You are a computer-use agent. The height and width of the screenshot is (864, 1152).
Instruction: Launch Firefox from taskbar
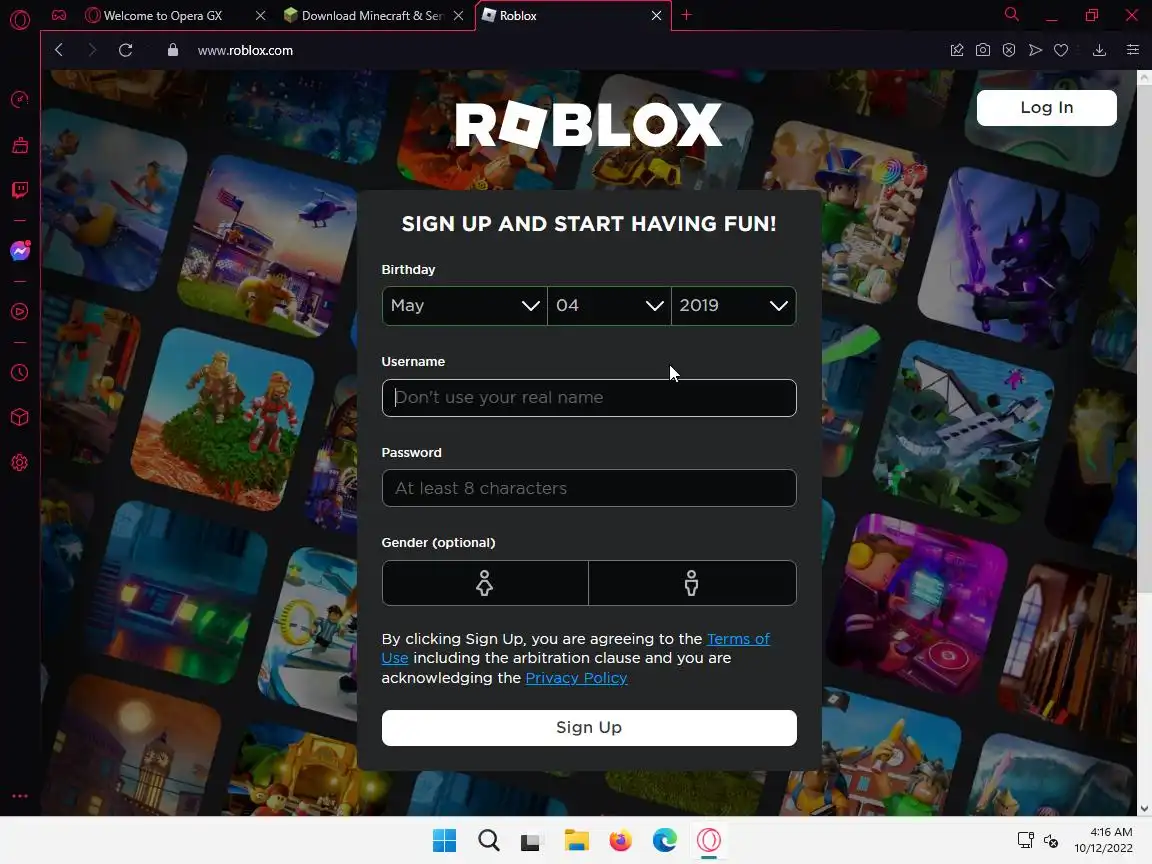point(621,840)
